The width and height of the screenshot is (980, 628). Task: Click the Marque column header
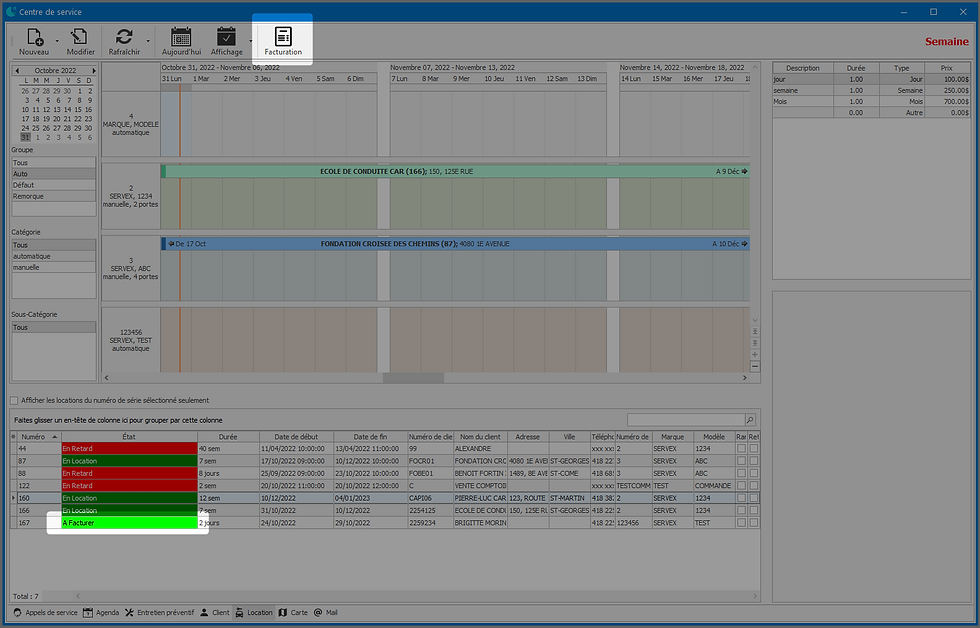point(672,437)
